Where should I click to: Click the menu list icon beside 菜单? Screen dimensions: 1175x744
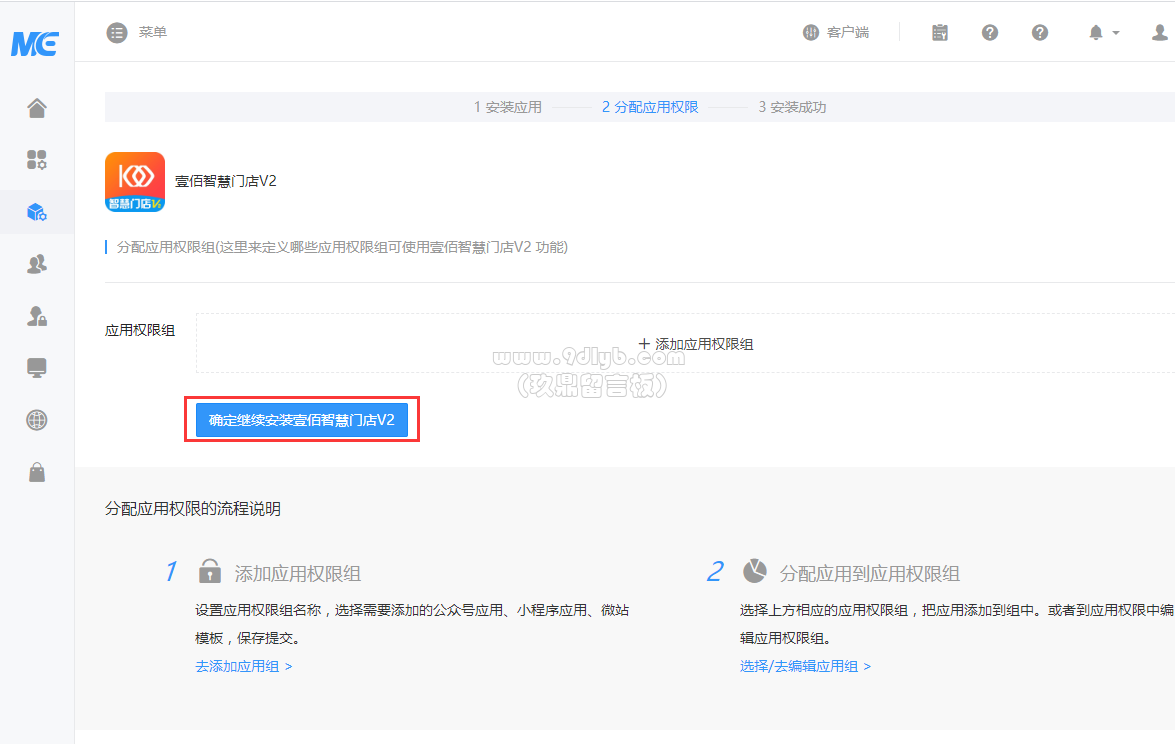117,33
